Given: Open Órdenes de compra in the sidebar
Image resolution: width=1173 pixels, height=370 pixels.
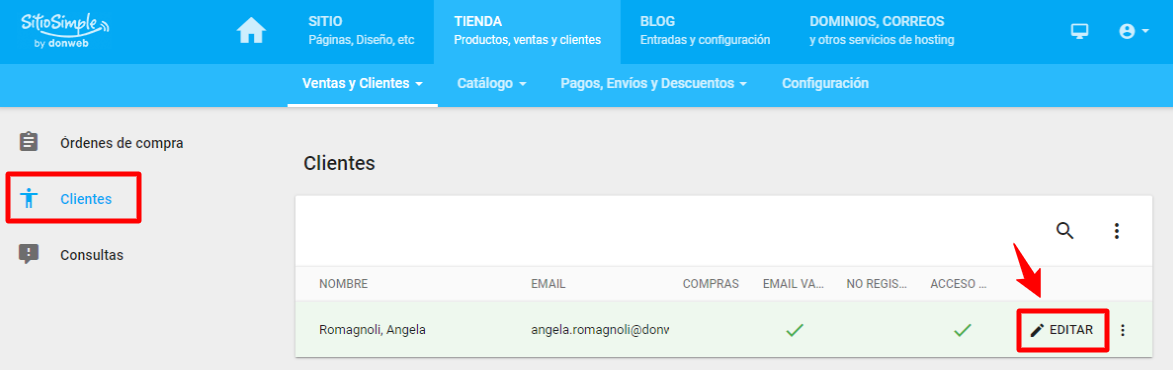Looking at the screenshot, I should 121,143.
